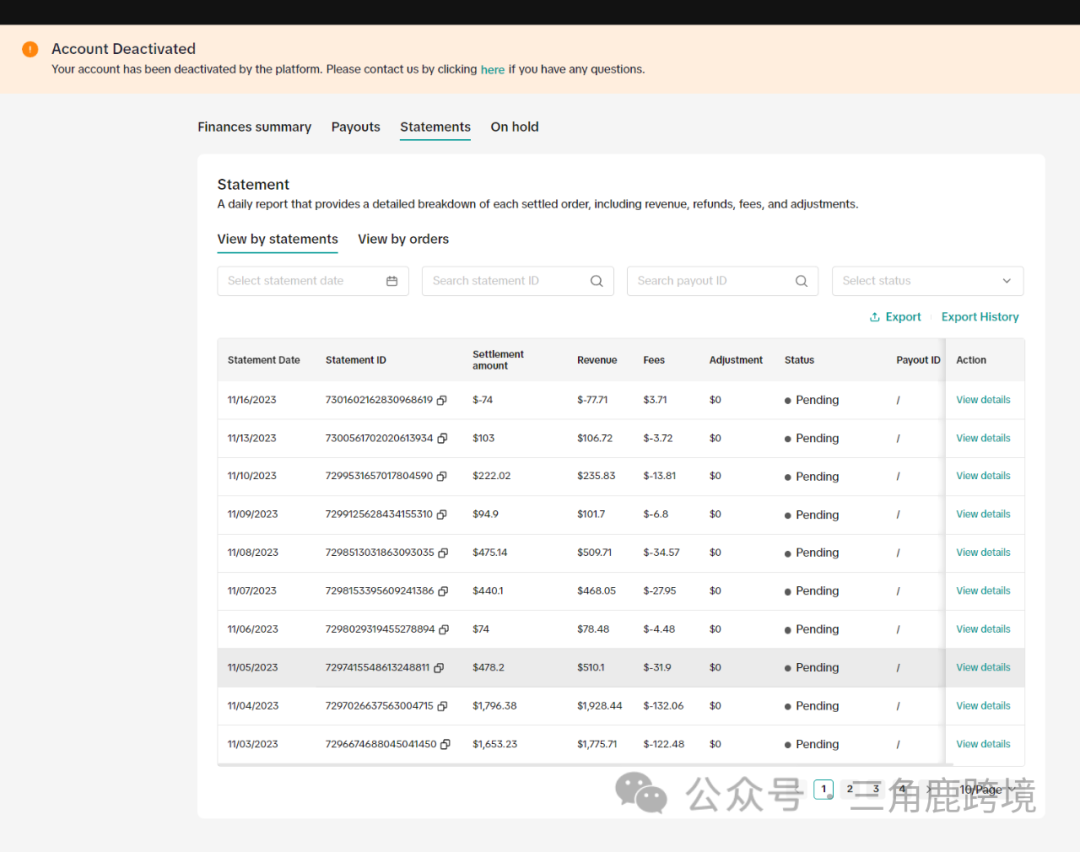Click fees value $-132.06
The height and width of the screenshot is (852, 1080).
point(663,706)
